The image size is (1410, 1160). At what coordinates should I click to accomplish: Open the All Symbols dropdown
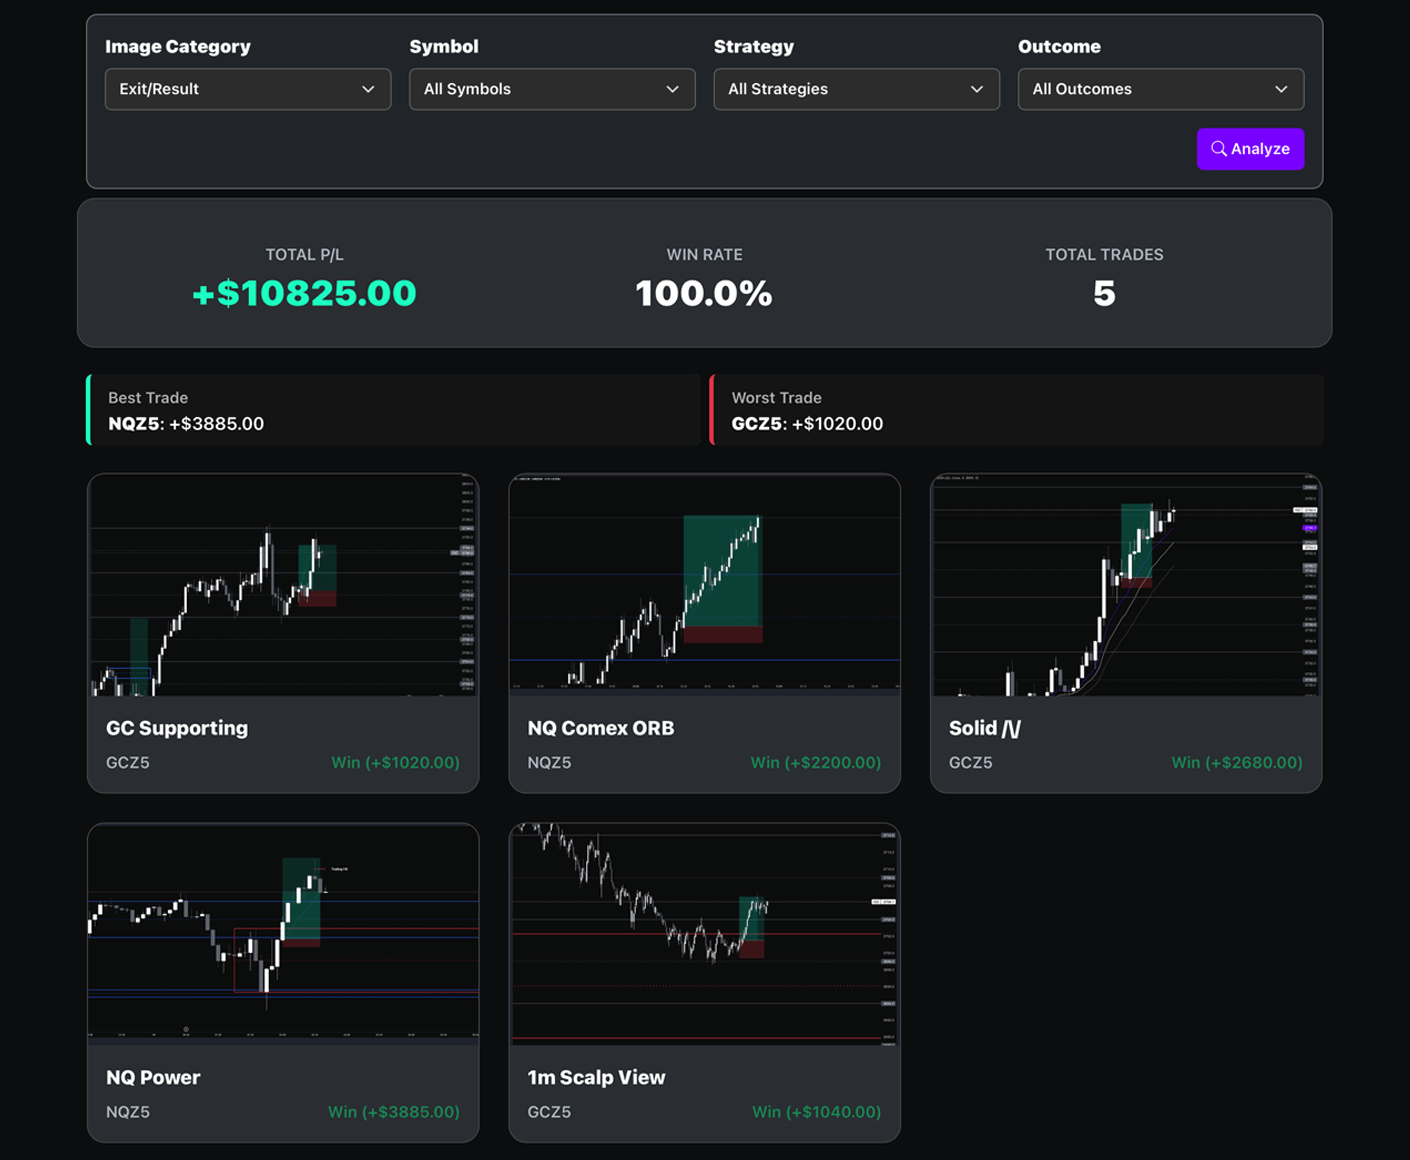552,89
